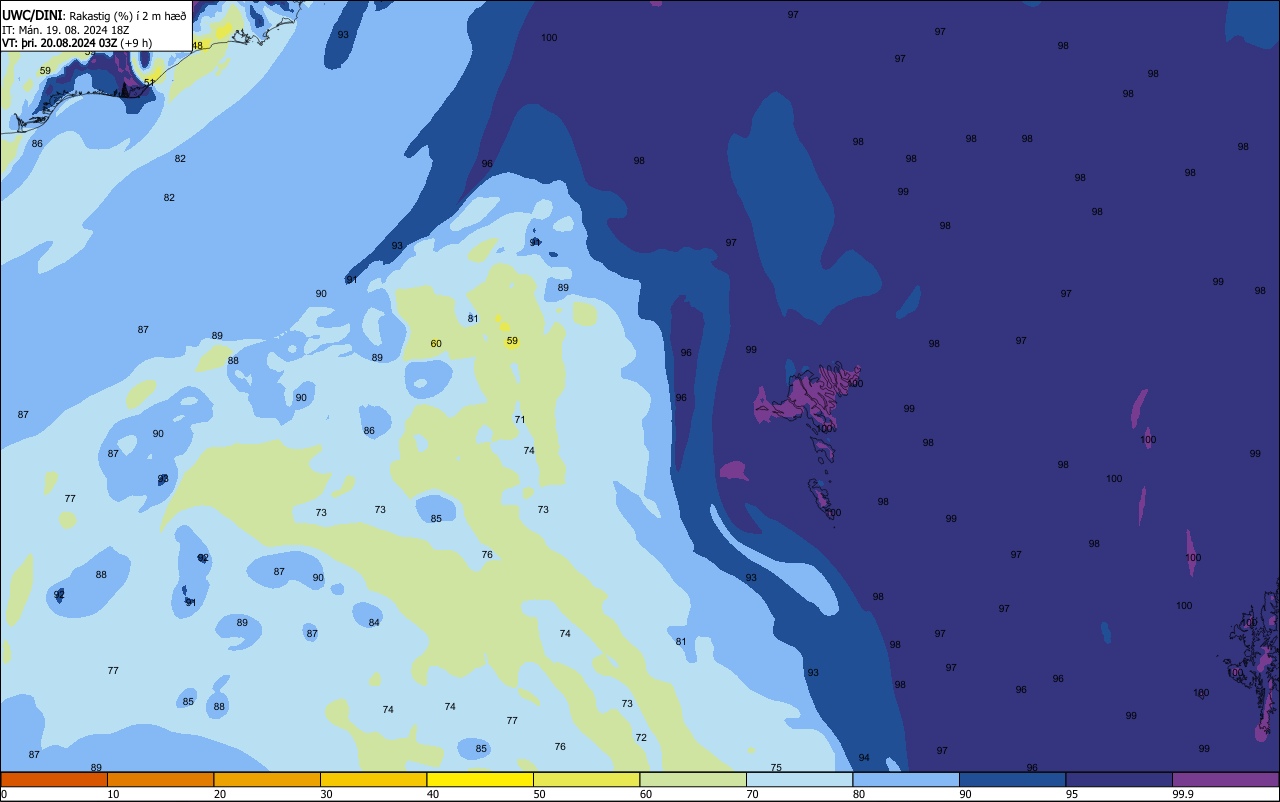Viewport: 1280px width, 802px height.
Task: Click the value '51' near the Iceland coast
Action: 149,83
